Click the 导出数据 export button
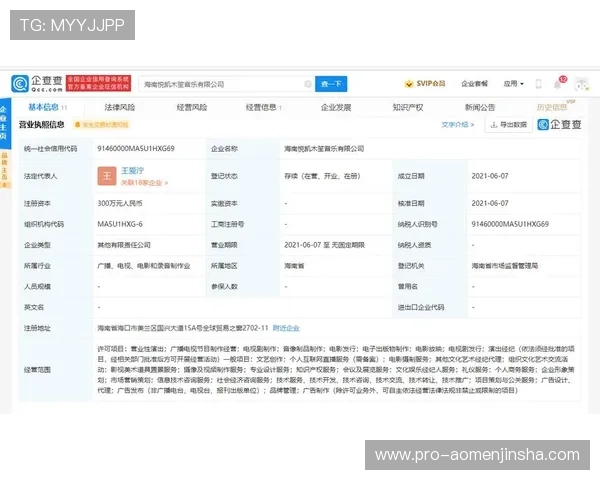 click(509, 124)
